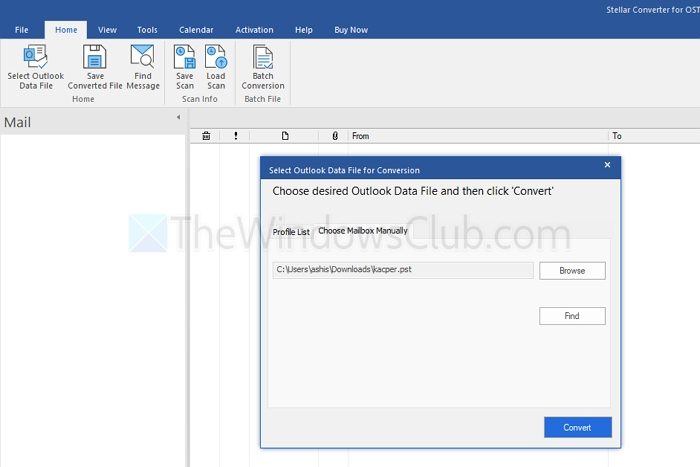This screenshot has width=700, height=467.
Task: Open the Help ribbon tab
Action: (x=304, y=30)
